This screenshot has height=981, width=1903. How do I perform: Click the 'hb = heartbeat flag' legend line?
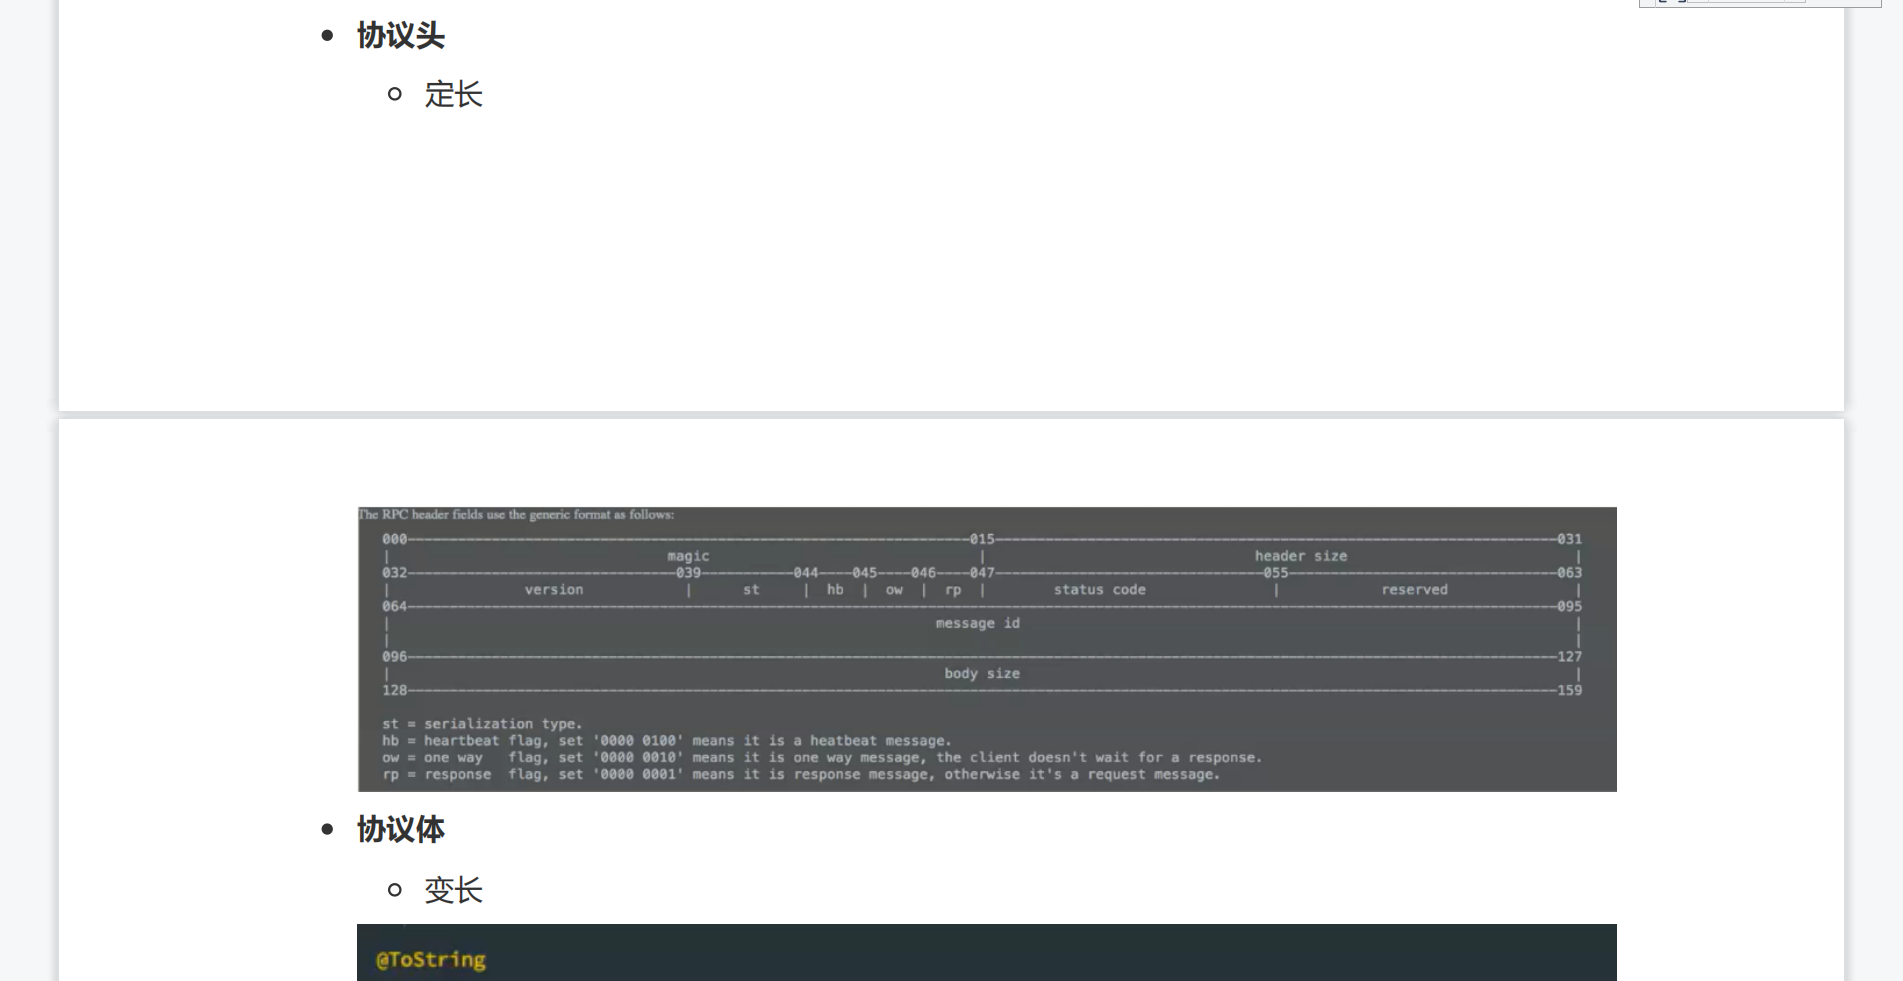click(x=667, y=741)
